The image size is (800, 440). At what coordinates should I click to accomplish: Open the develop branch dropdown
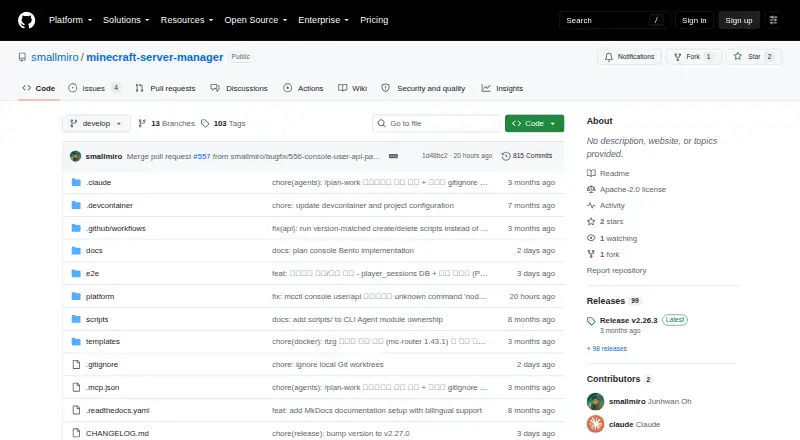[x=96, y=124]
